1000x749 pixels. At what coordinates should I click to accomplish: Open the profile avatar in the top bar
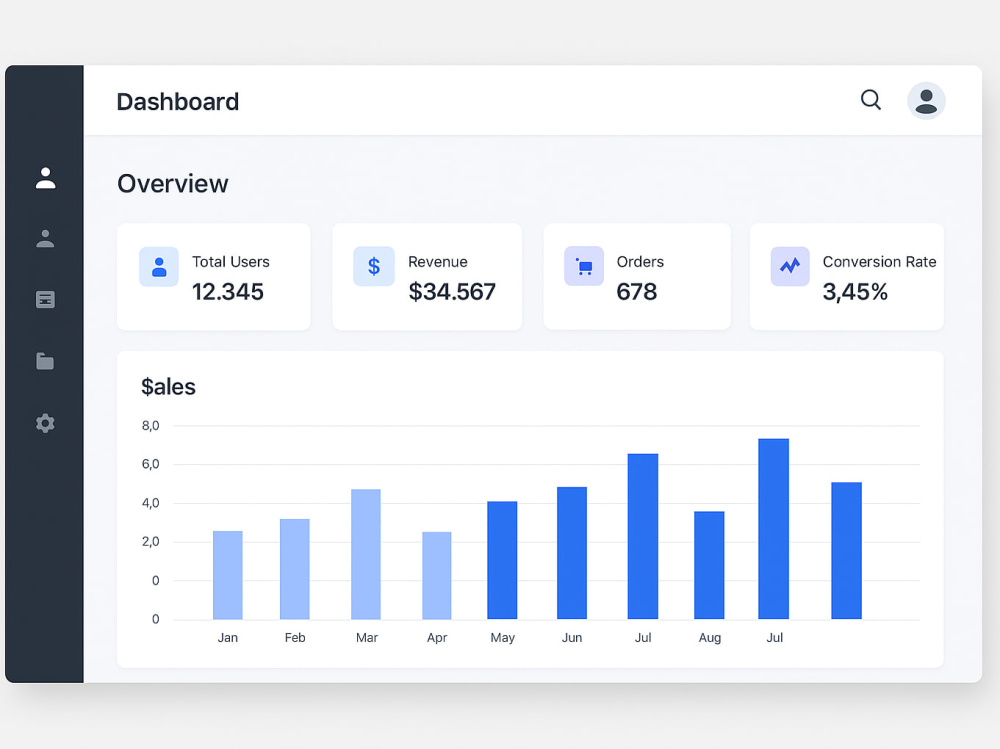(926, 100)
